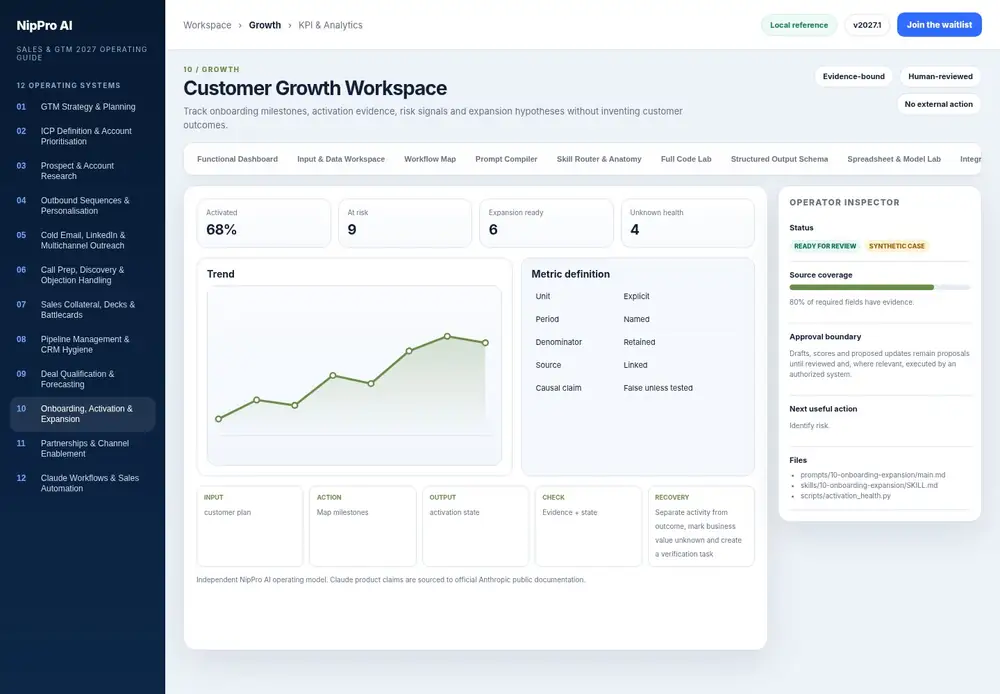The image size is (1000, 694).
Task: Click the Activated 68% metric card
Action: pos(263,223)
